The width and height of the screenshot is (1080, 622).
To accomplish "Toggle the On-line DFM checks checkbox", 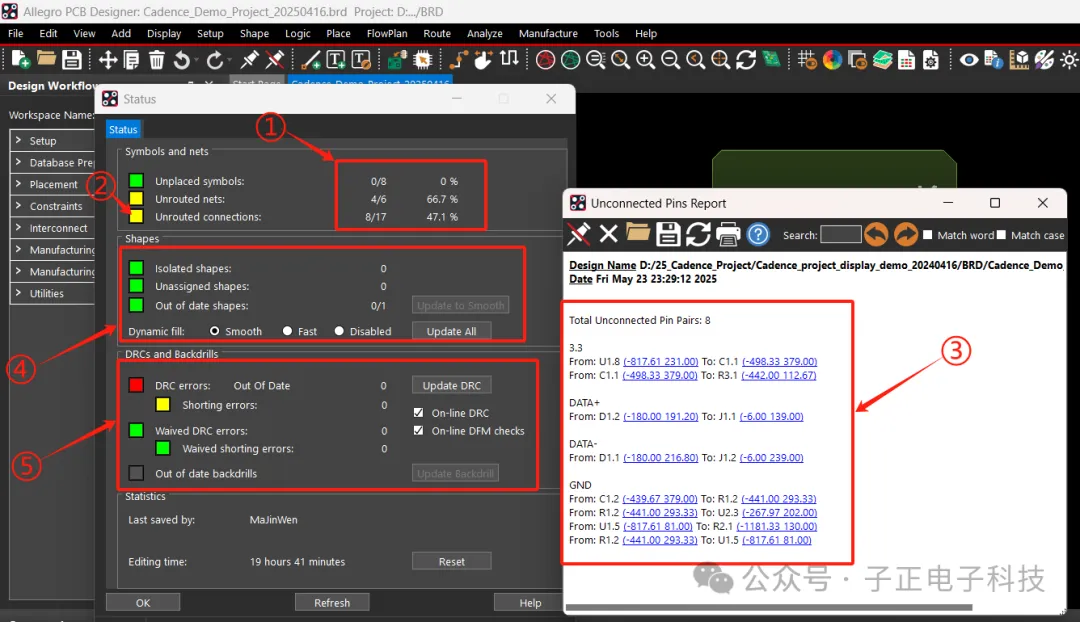I will click(418, 430).
